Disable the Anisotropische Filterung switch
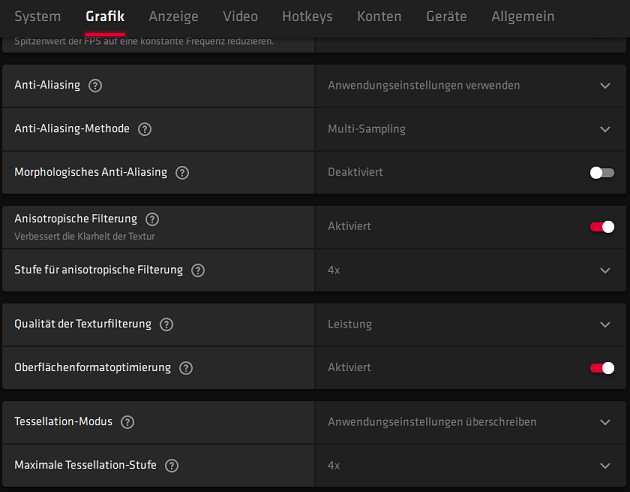 602,227
